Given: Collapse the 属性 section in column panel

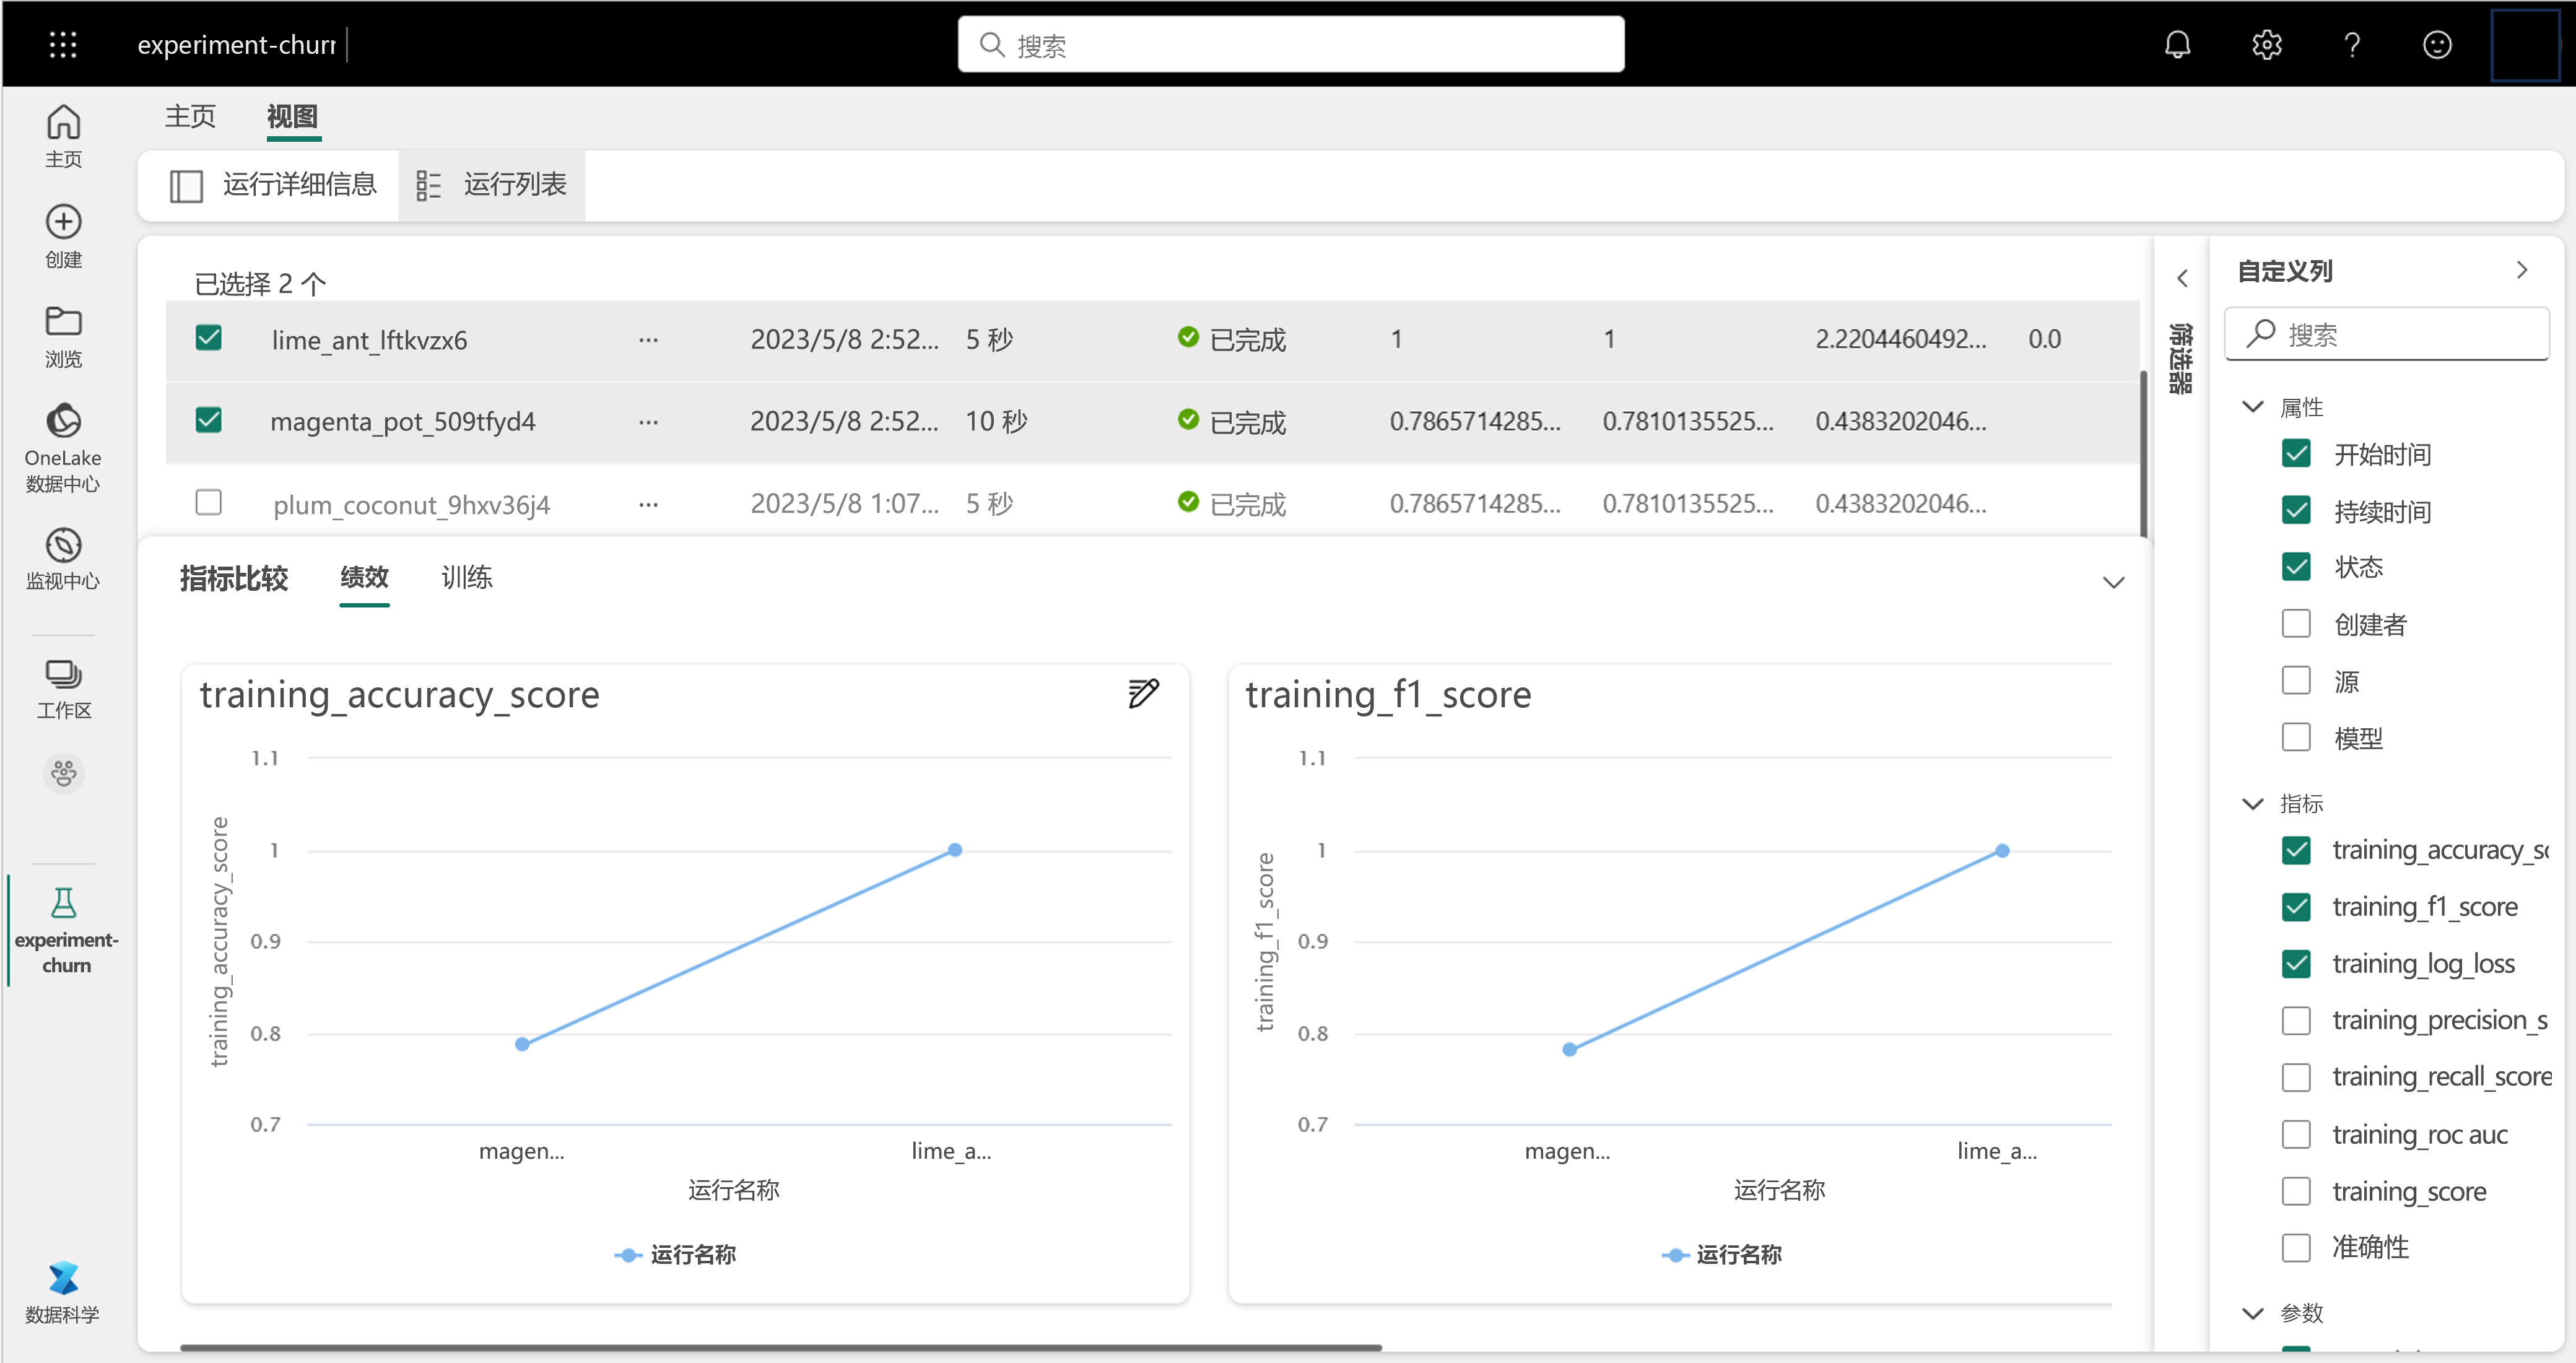Looking at the screenshot, I should (x=2253, y=407).
